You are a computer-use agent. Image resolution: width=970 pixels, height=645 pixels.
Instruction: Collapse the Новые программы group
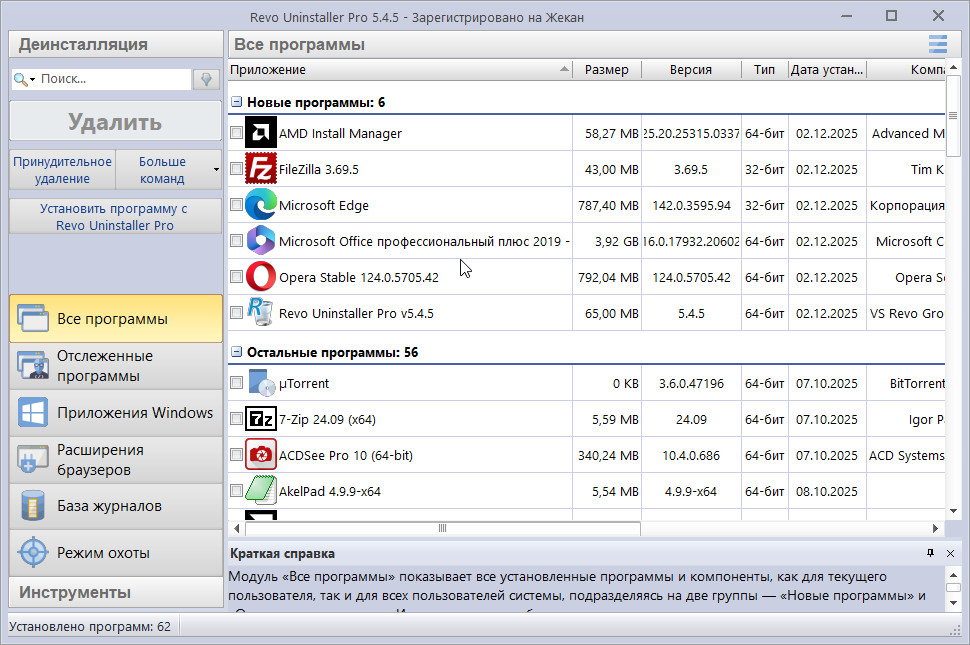(x=237, y=102)
